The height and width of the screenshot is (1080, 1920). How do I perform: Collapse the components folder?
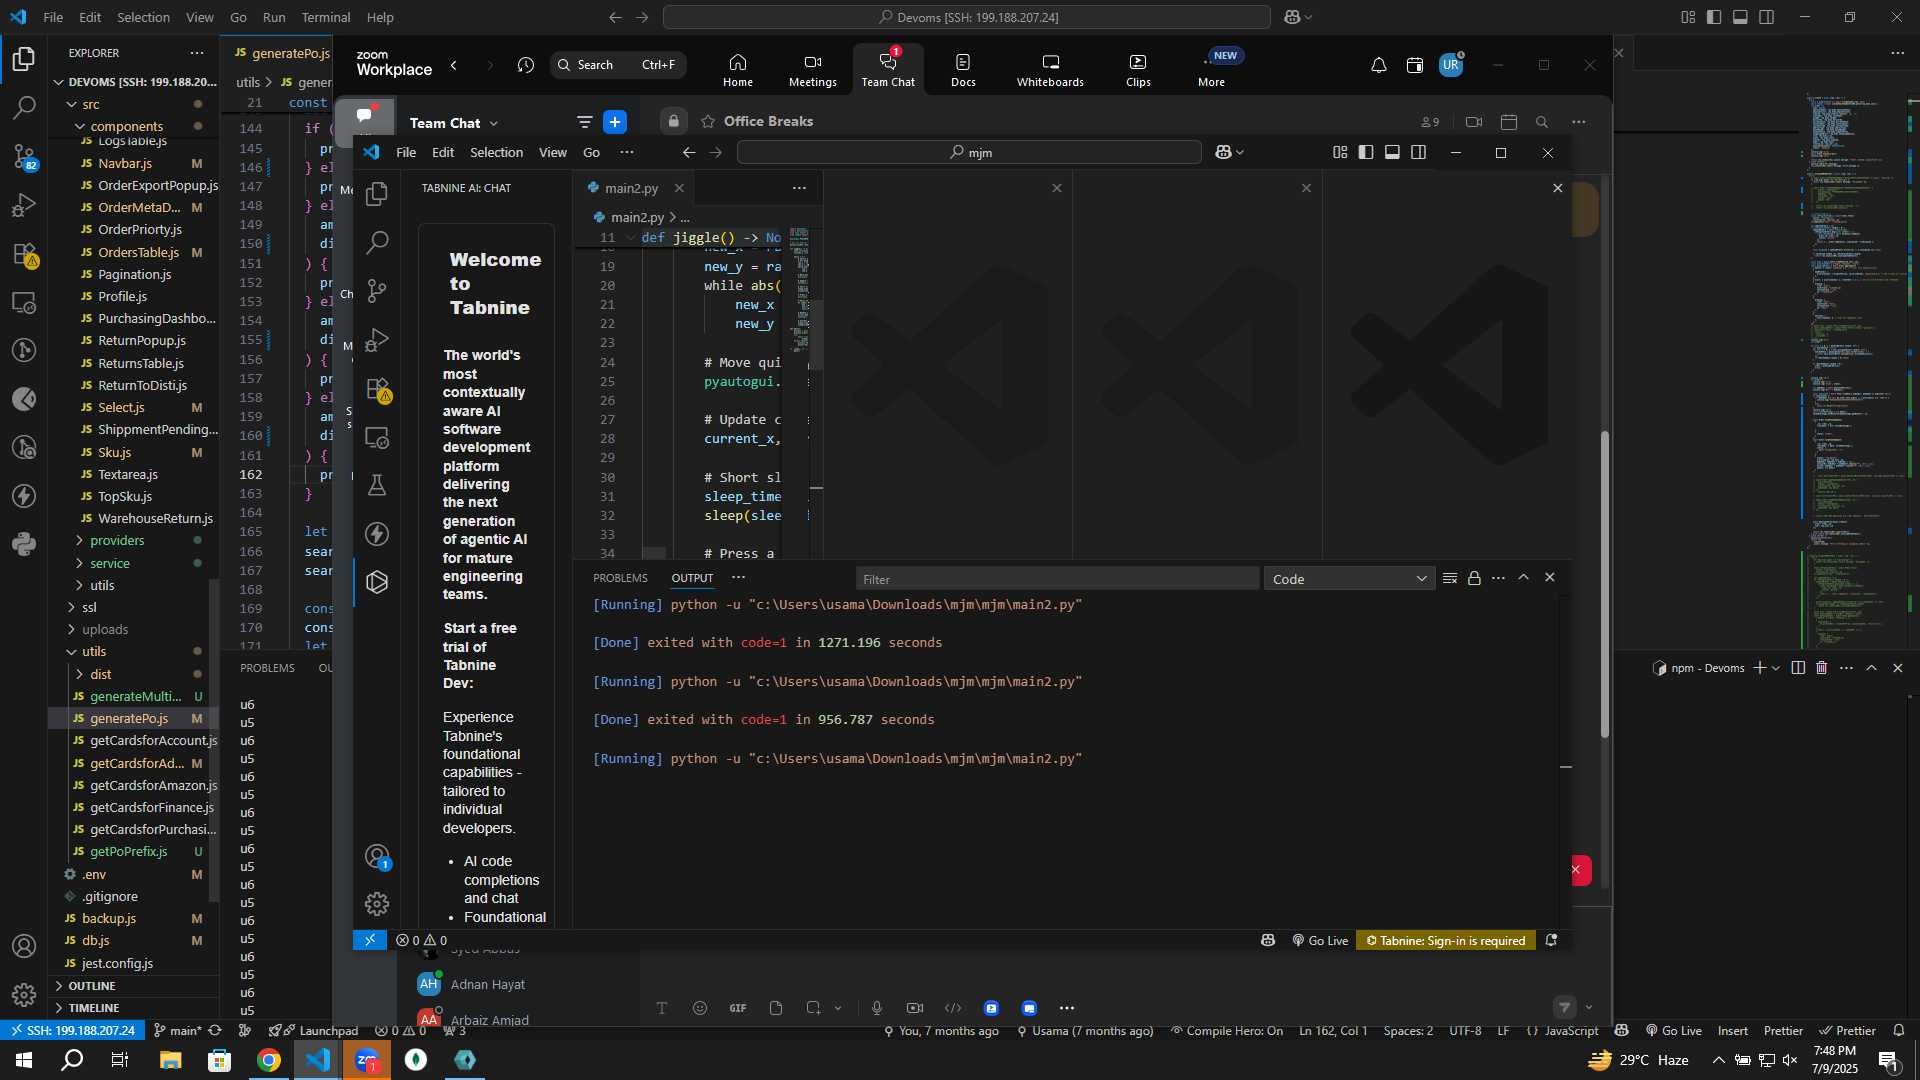click(126, 127)
